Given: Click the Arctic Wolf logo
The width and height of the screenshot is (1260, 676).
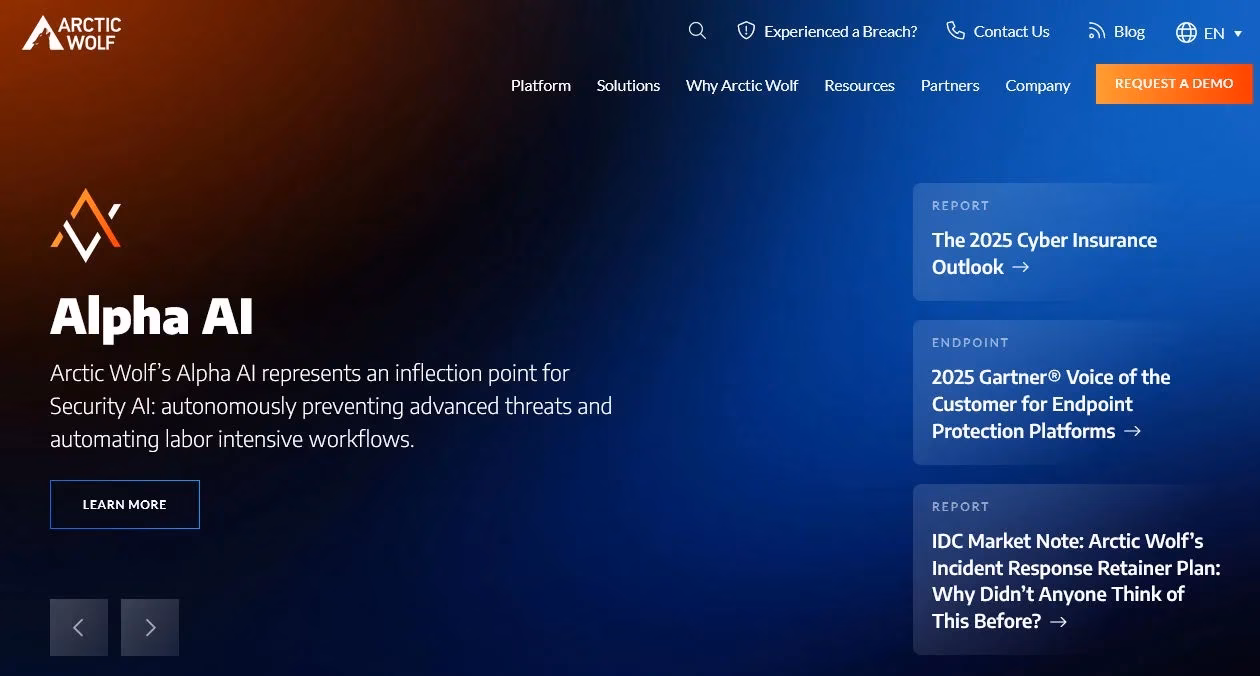Looking at the screenshot, I should (x=72, y=33).
